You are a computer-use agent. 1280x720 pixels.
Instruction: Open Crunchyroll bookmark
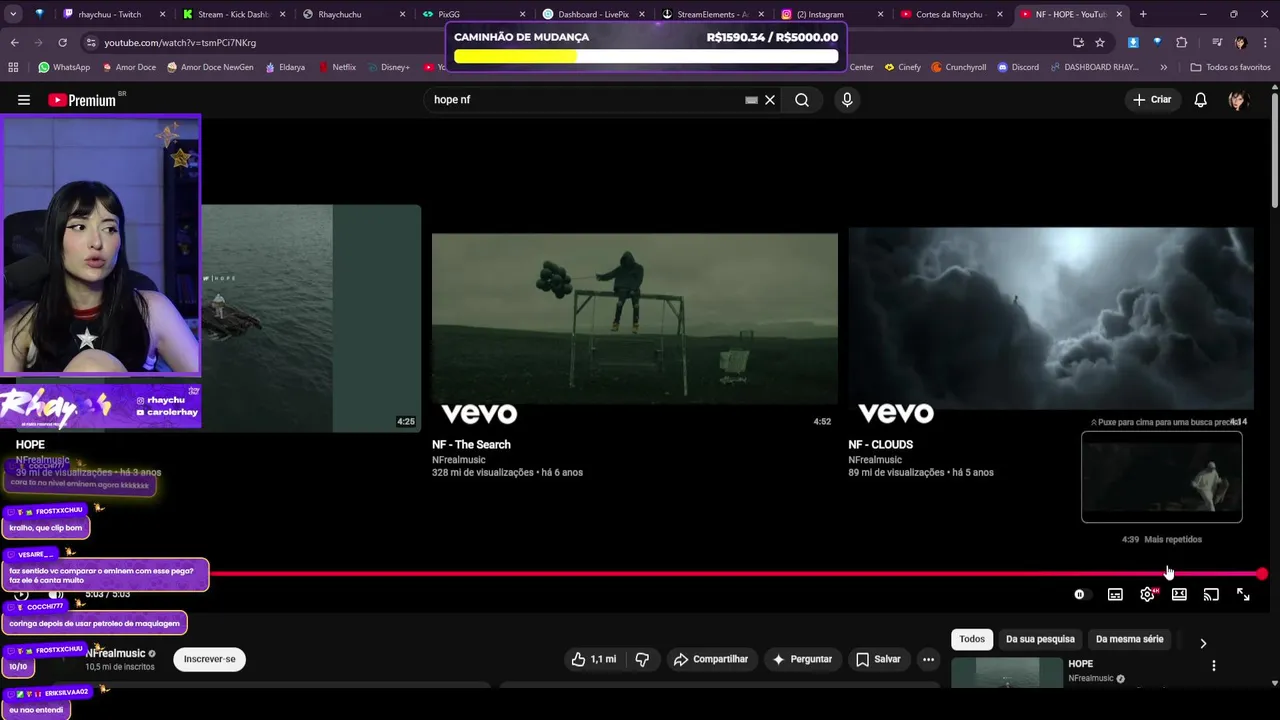coord(959,67)
